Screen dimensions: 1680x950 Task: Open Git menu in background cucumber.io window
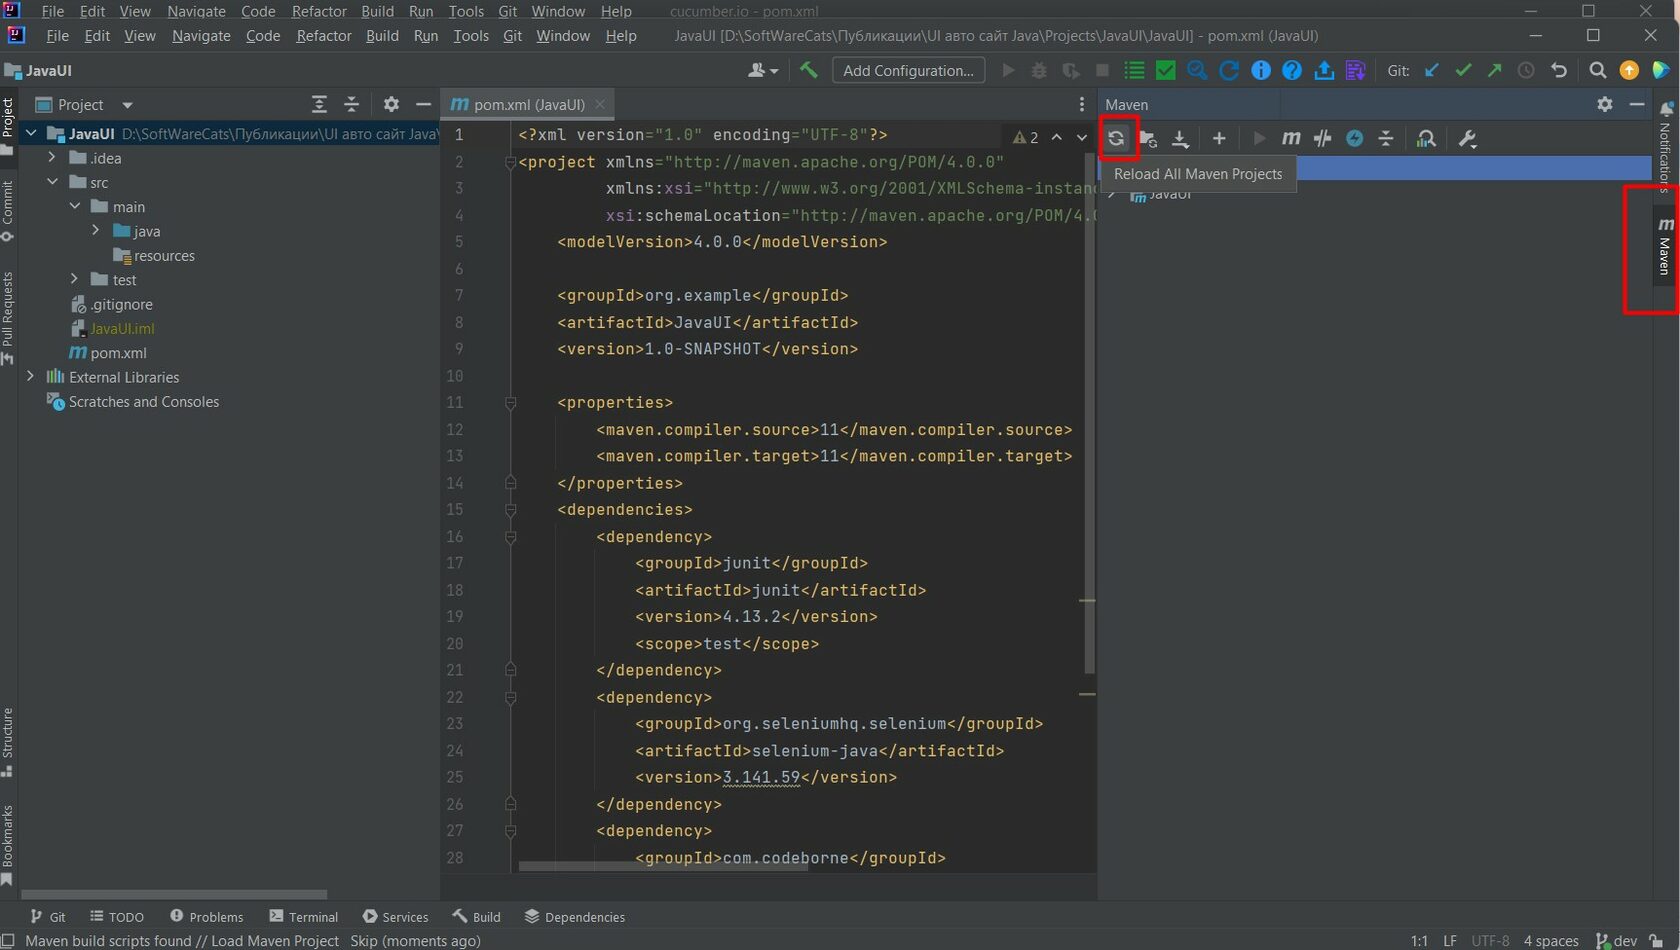[508, 11]
